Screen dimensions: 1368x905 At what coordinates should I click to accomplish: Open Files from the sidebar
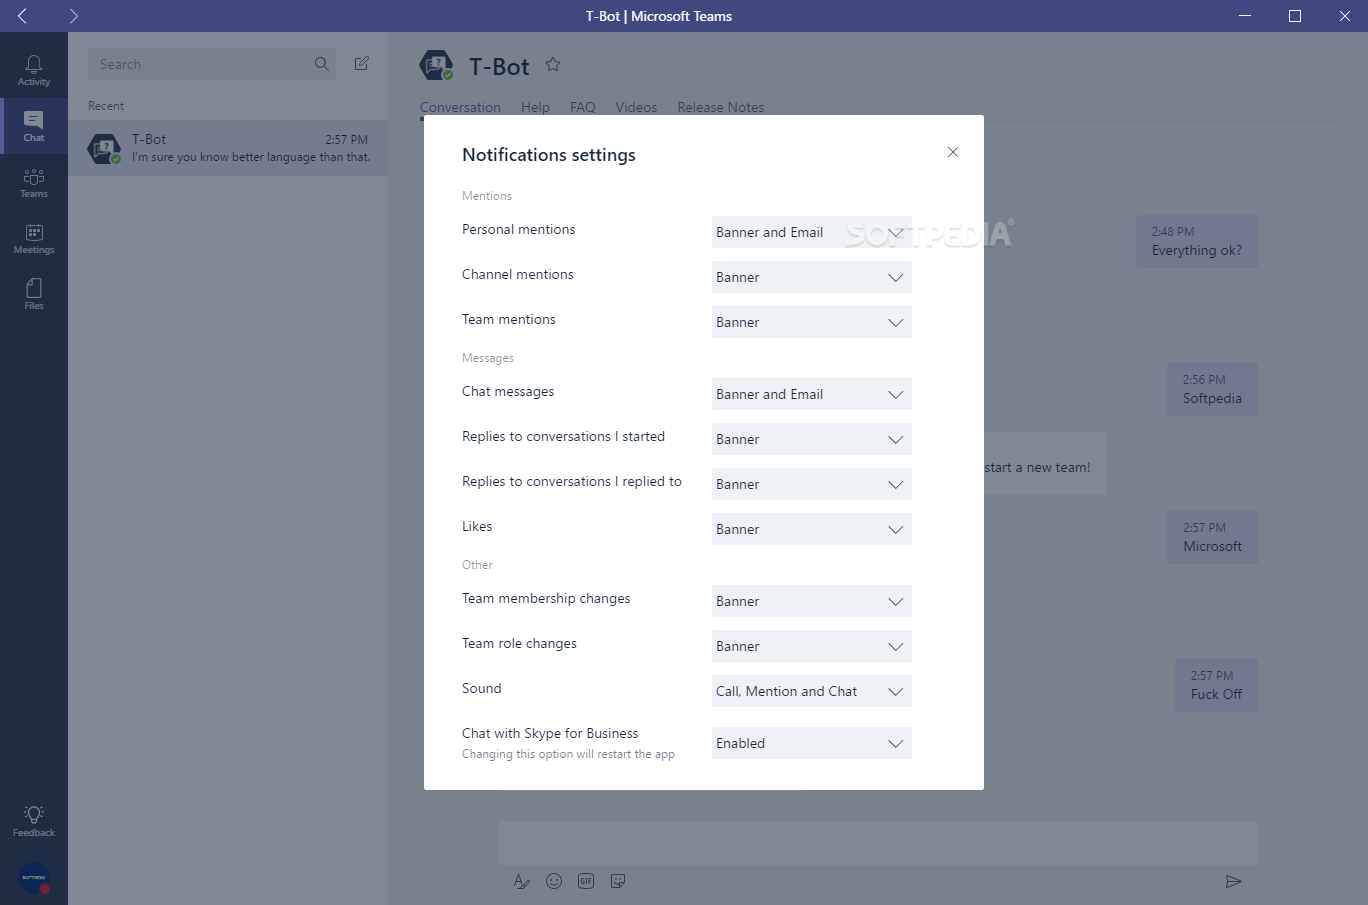[x=34, y=294]
